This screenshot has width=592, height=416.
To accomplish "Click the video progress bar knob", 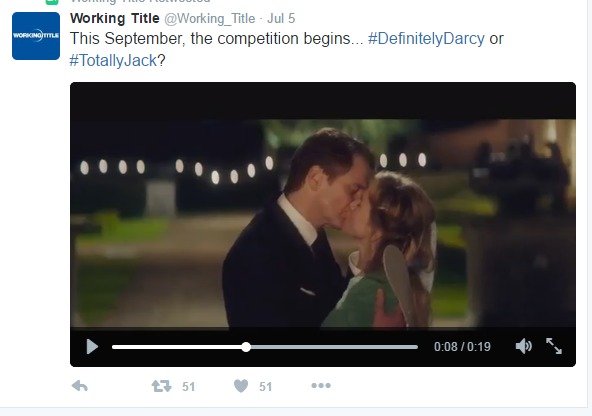I will [x=246, y=347].
